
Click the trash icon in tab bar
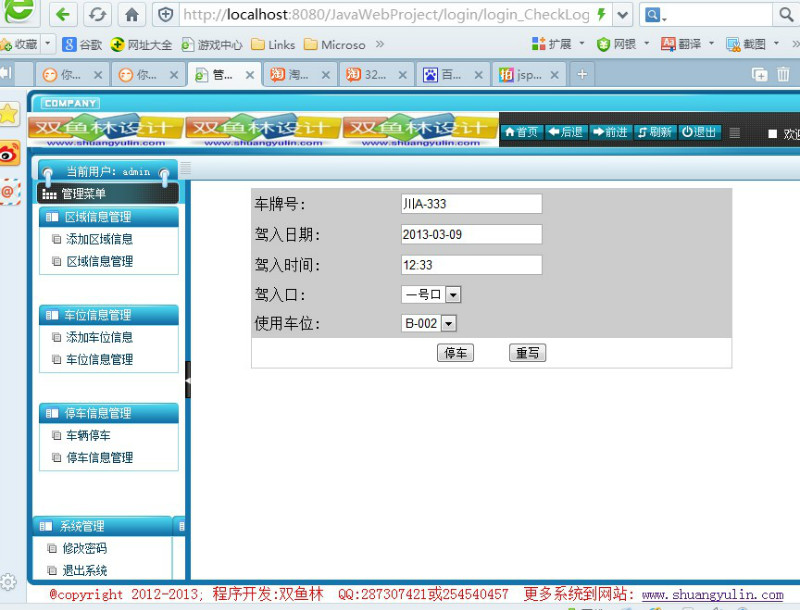pos(783,74)
